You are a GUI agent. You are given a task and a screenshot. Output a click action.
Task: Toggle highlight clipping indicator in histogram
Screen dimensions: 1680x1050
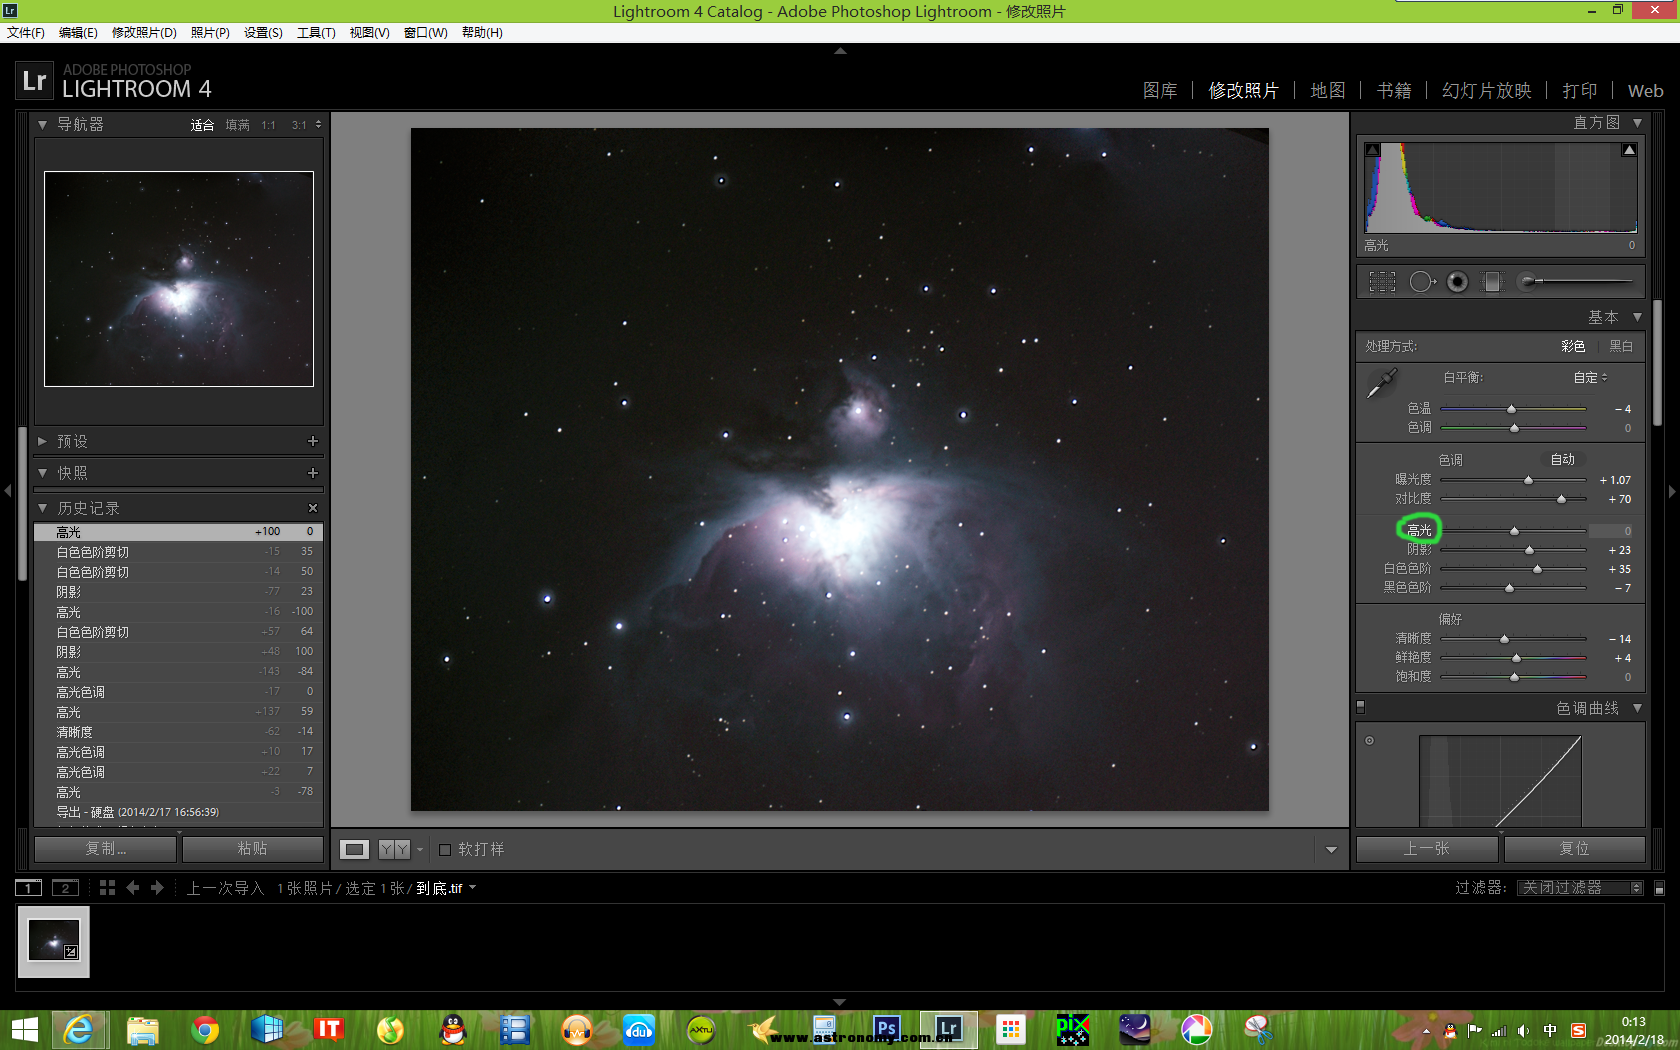coord(1629,150)
